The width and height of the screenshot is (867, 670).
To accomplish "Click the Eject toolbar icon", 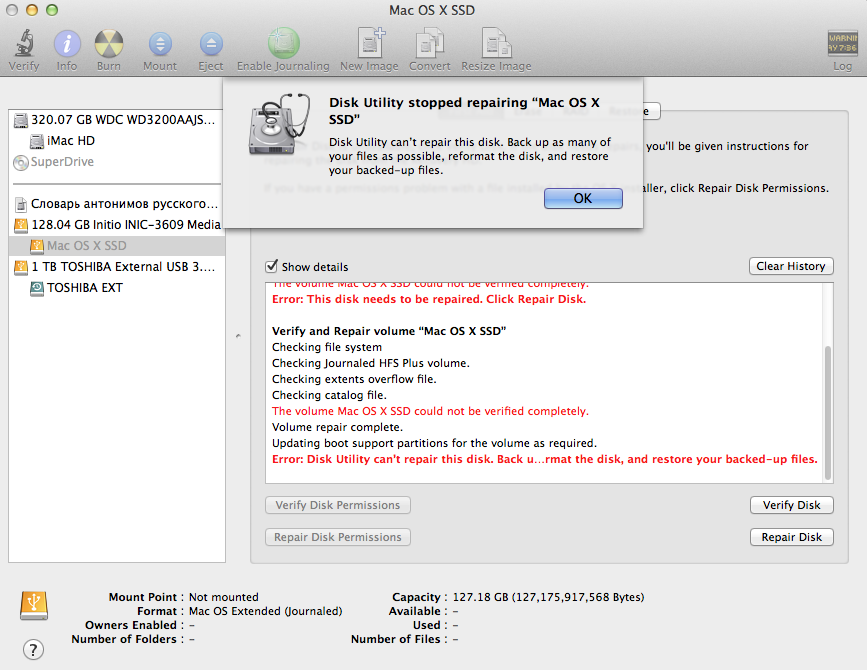I will click(211, 44).
